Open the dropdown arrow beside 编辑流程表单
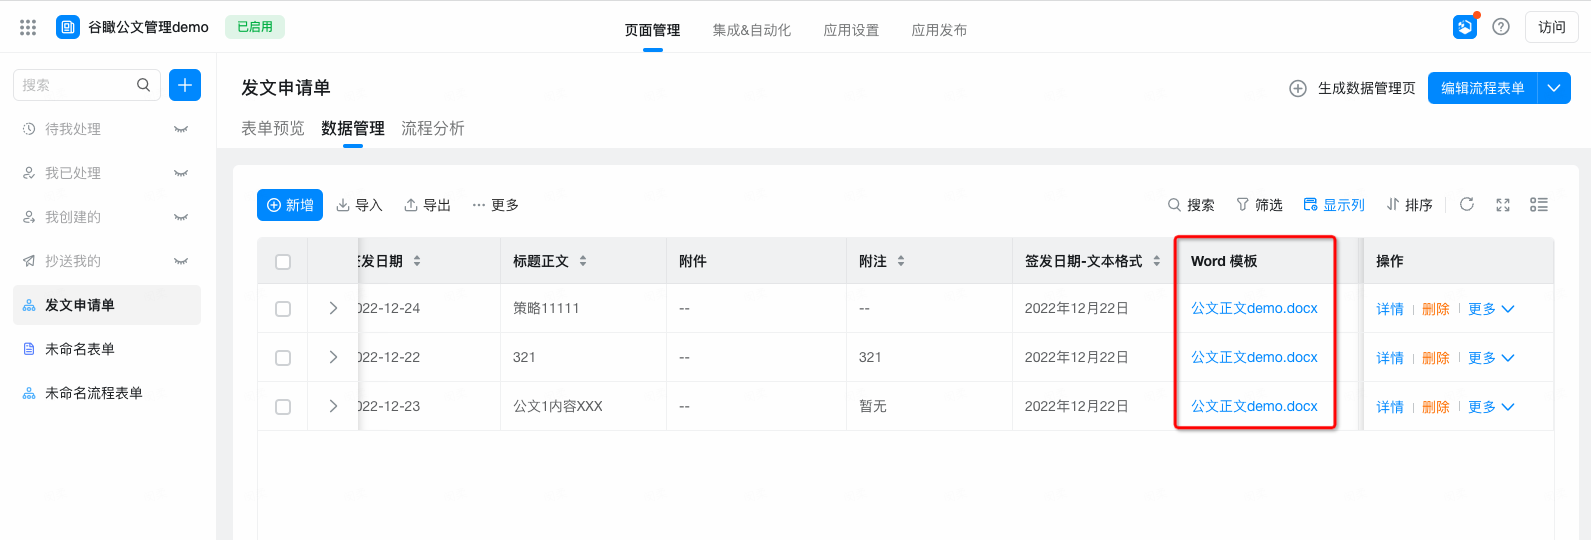 pyautogui.click(x=1554, y=88)
